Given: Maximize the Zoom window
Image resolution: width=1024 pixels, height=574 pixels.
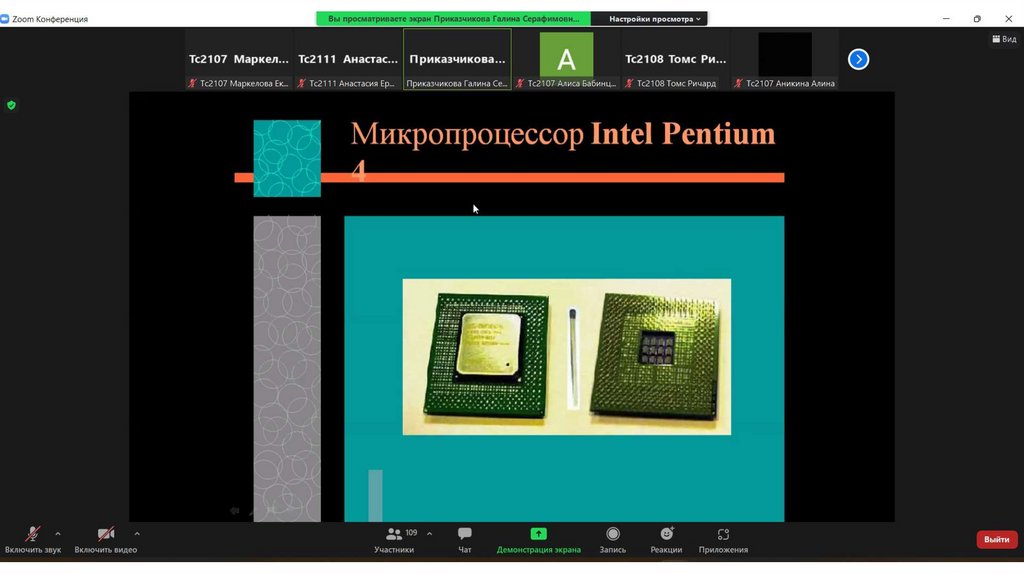Looking at the screenshot, I should [977, 19].
